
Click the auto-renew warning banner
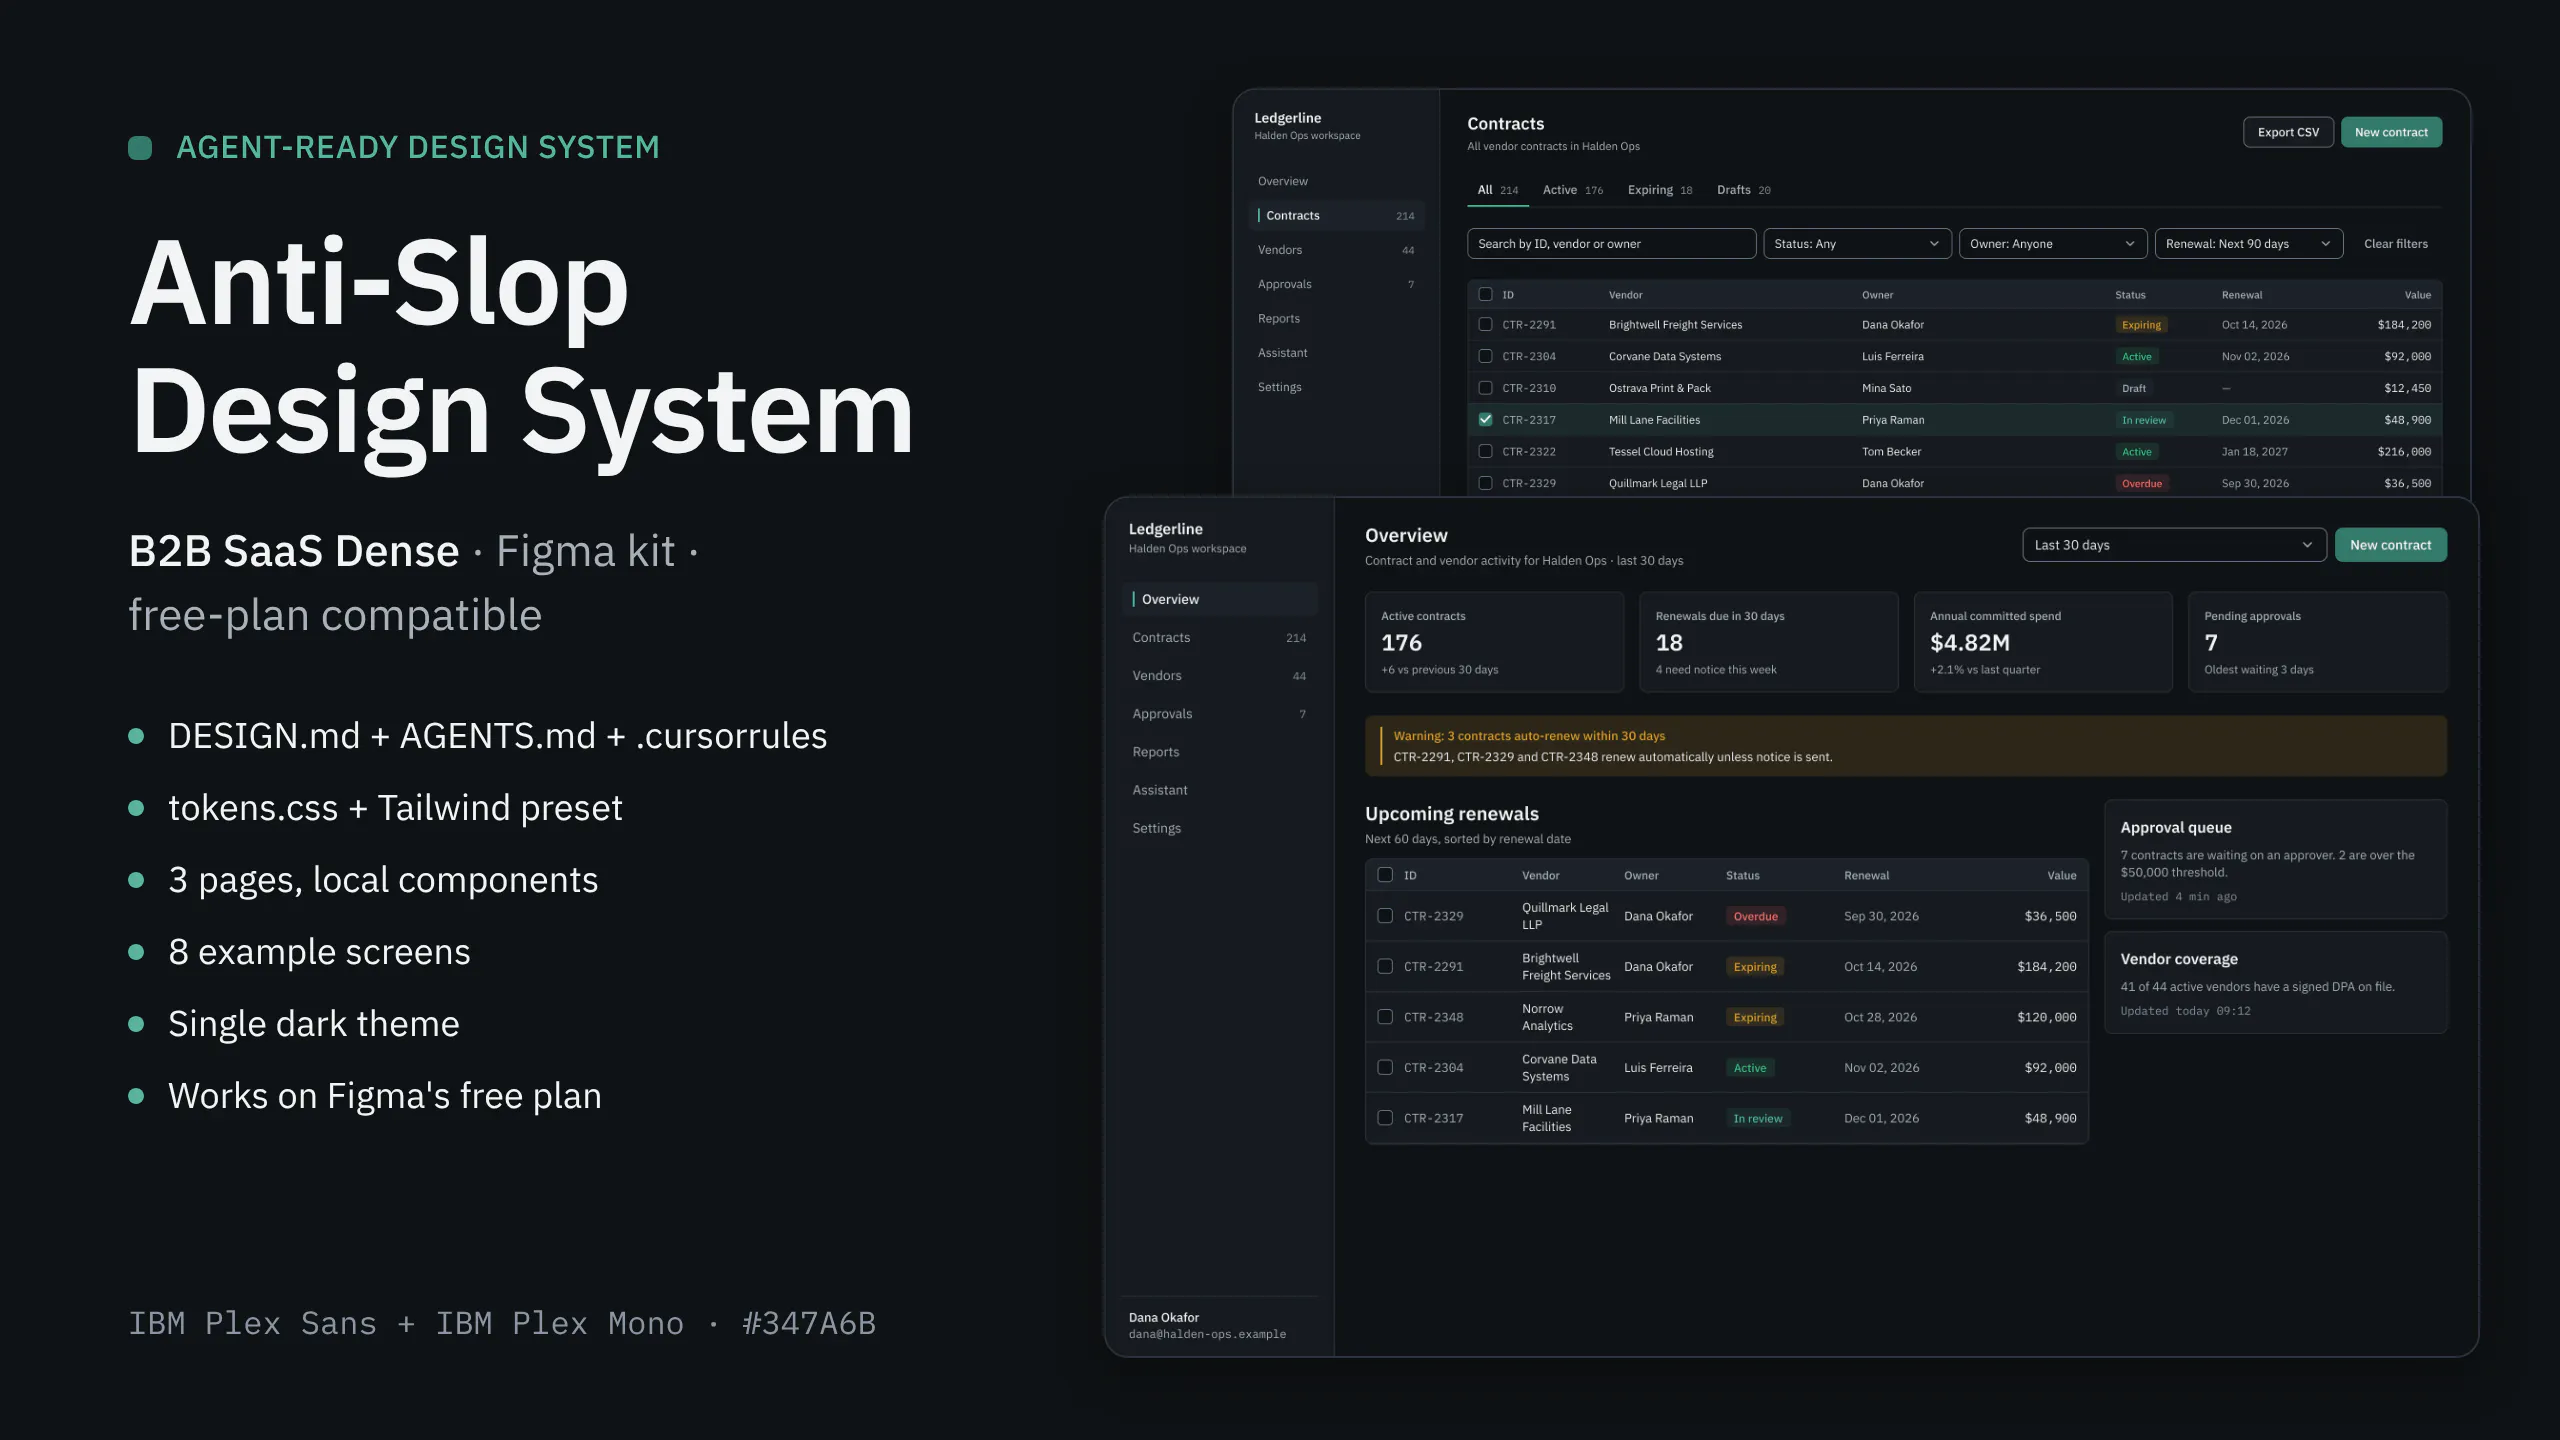click(1906, 745)
